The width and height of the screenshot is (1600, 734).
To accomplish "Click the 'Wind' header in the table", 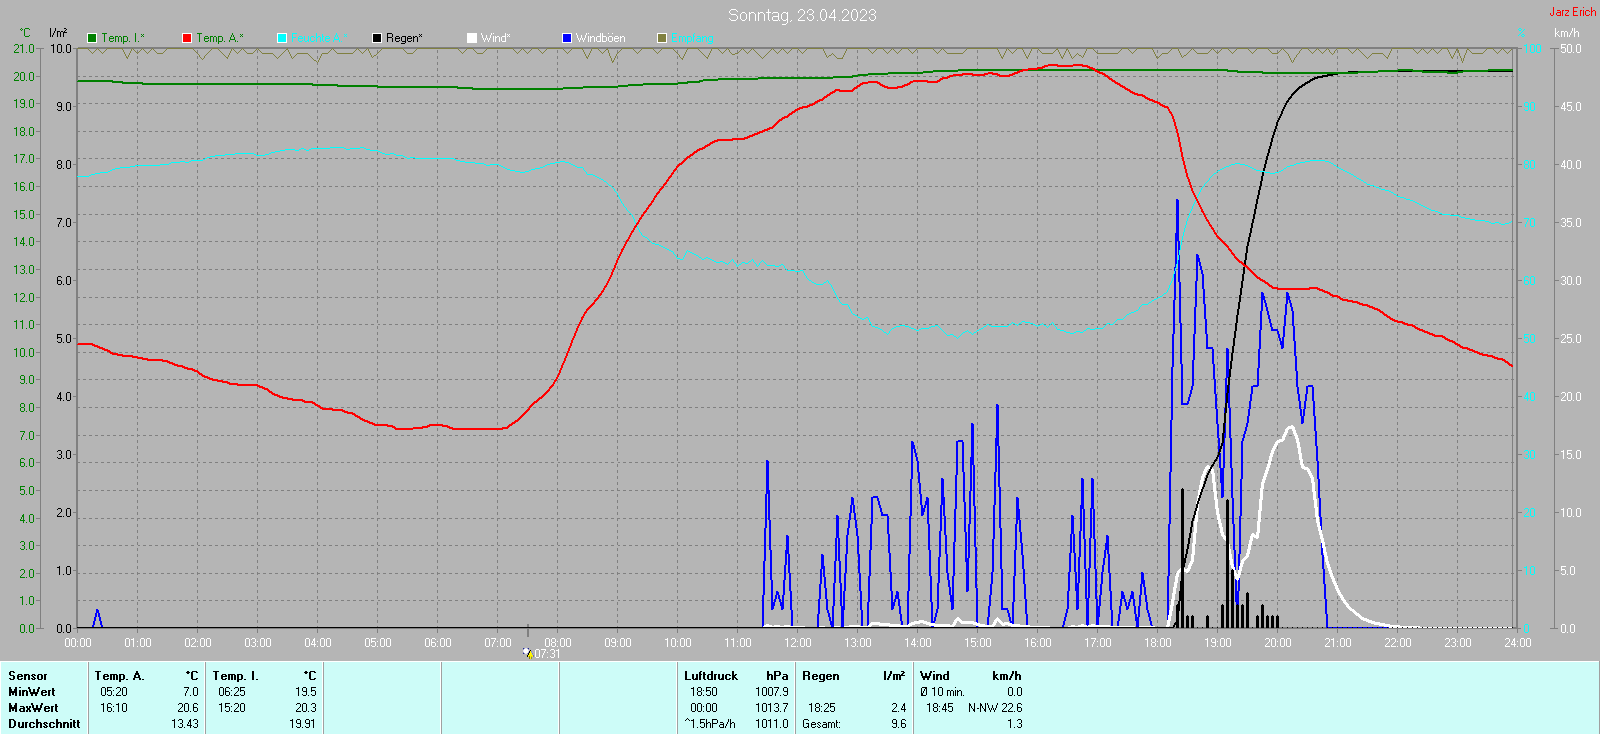I will point(935,676).
